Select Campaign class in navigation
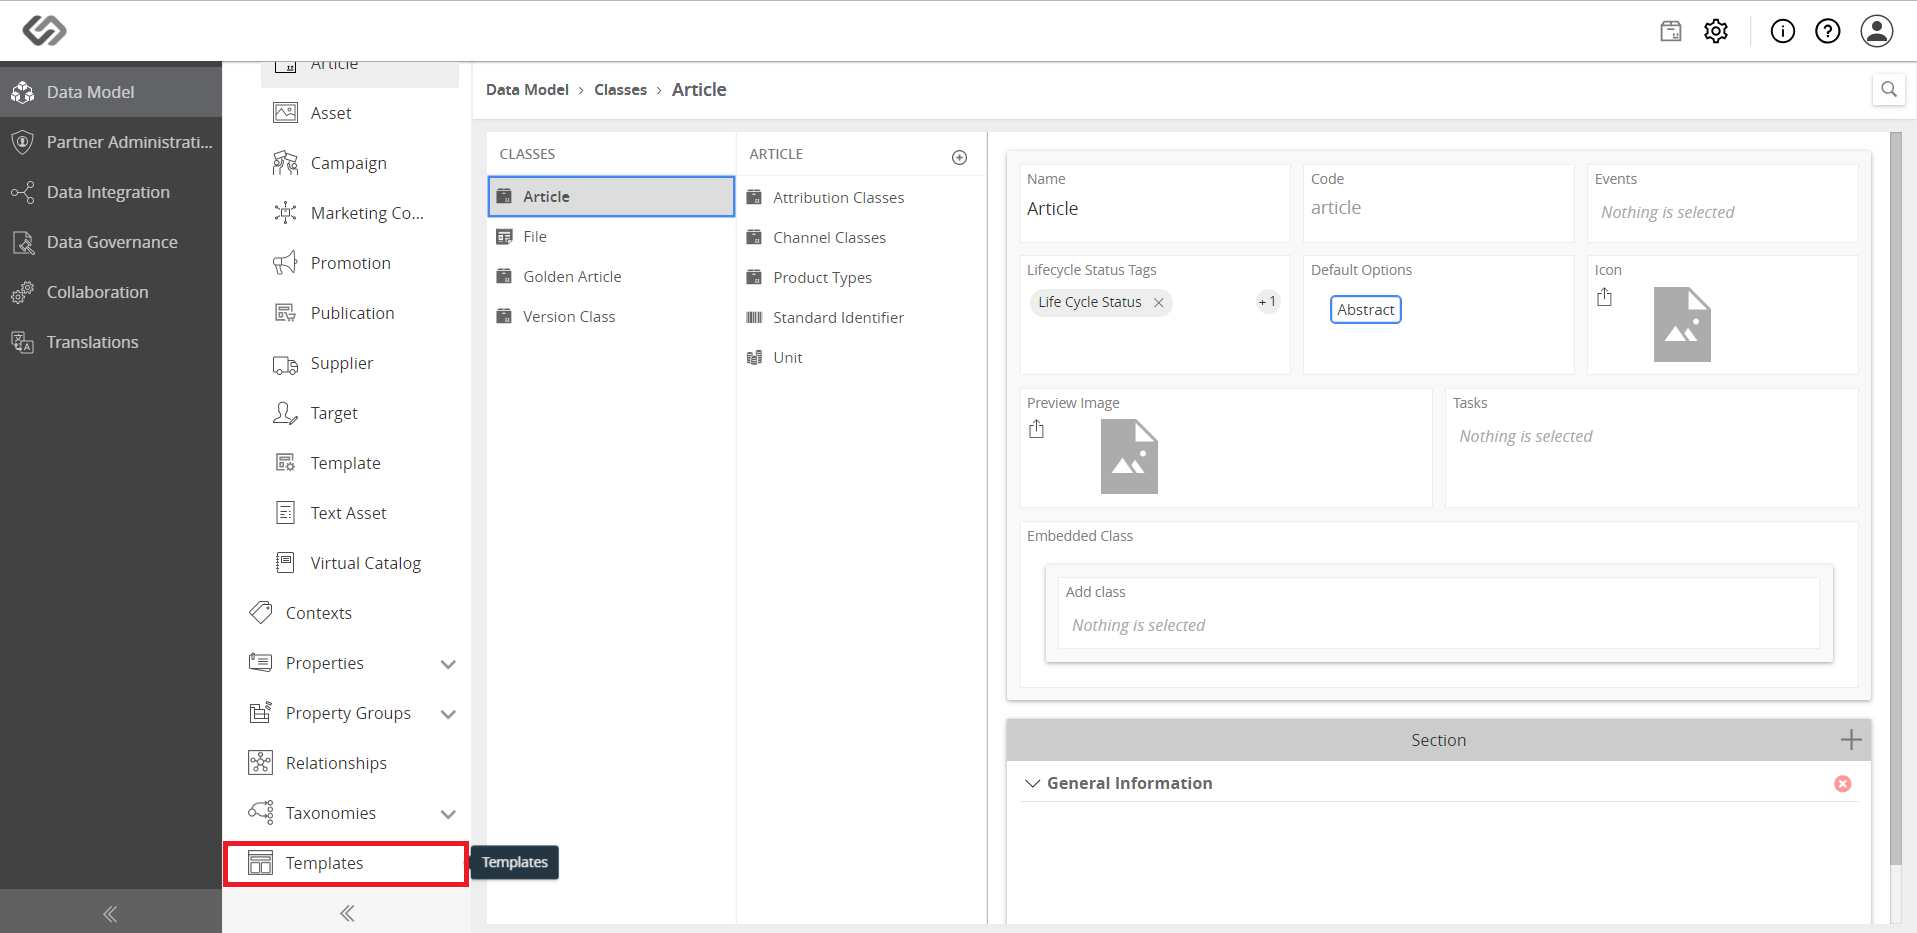The height and width of the screenshot is (933, 1917). (x=360, y=163)
